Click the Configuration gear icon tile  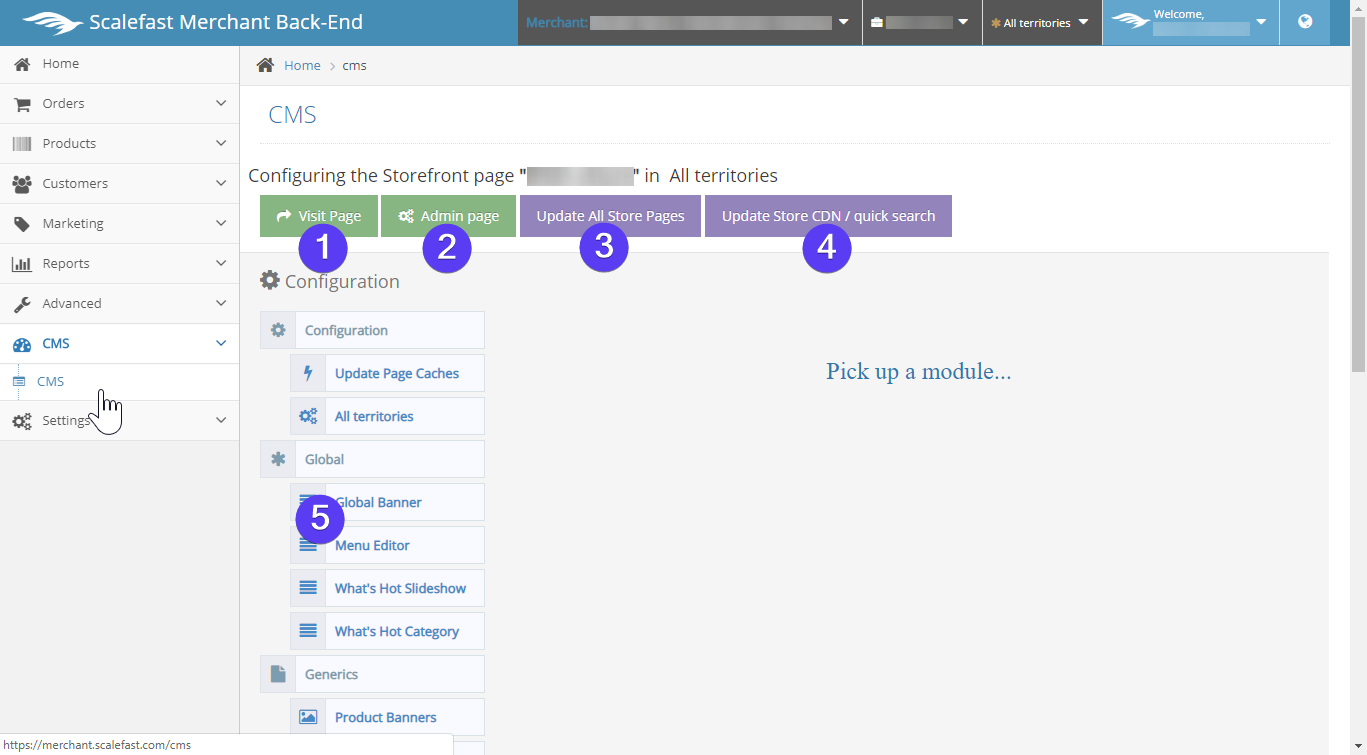click(x=278, y=330)
